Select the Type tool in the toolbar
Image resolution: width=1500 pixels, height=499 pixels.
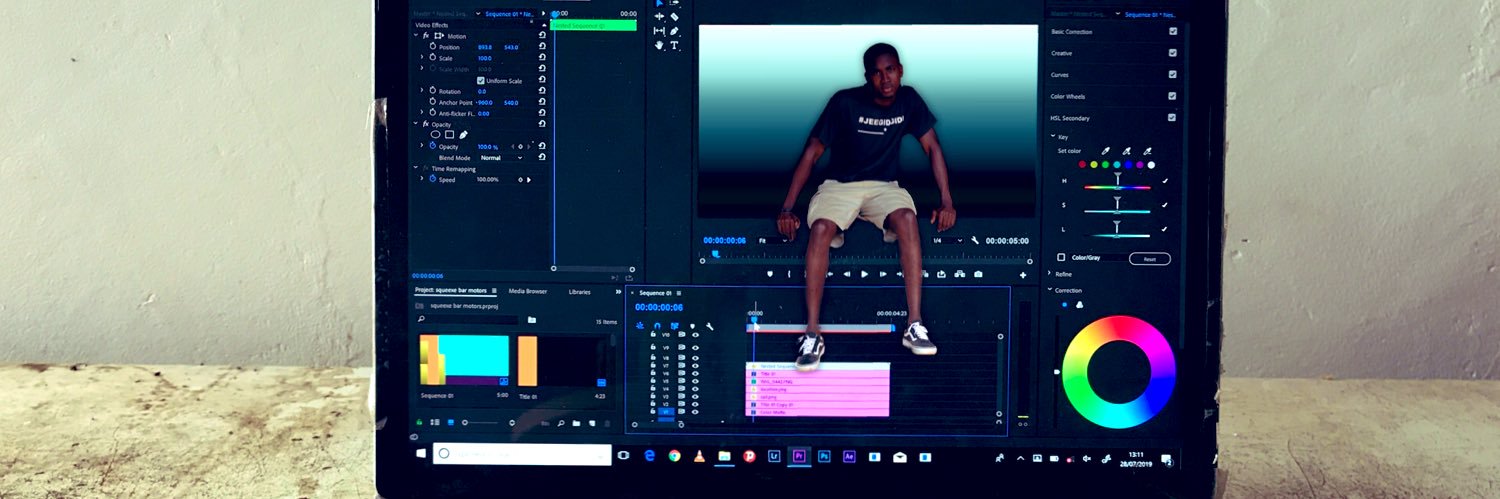pyautogui.click(x=674, y=45)
